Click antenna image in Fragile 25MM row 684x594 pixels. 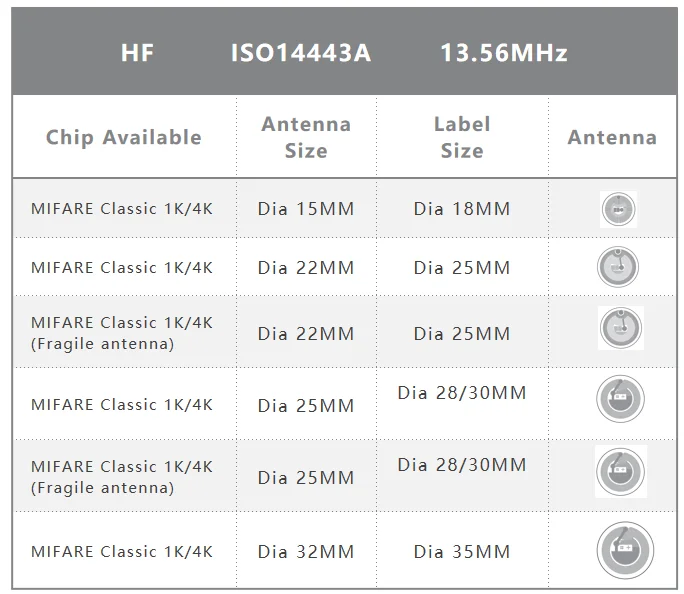click(x=621, y=471)
